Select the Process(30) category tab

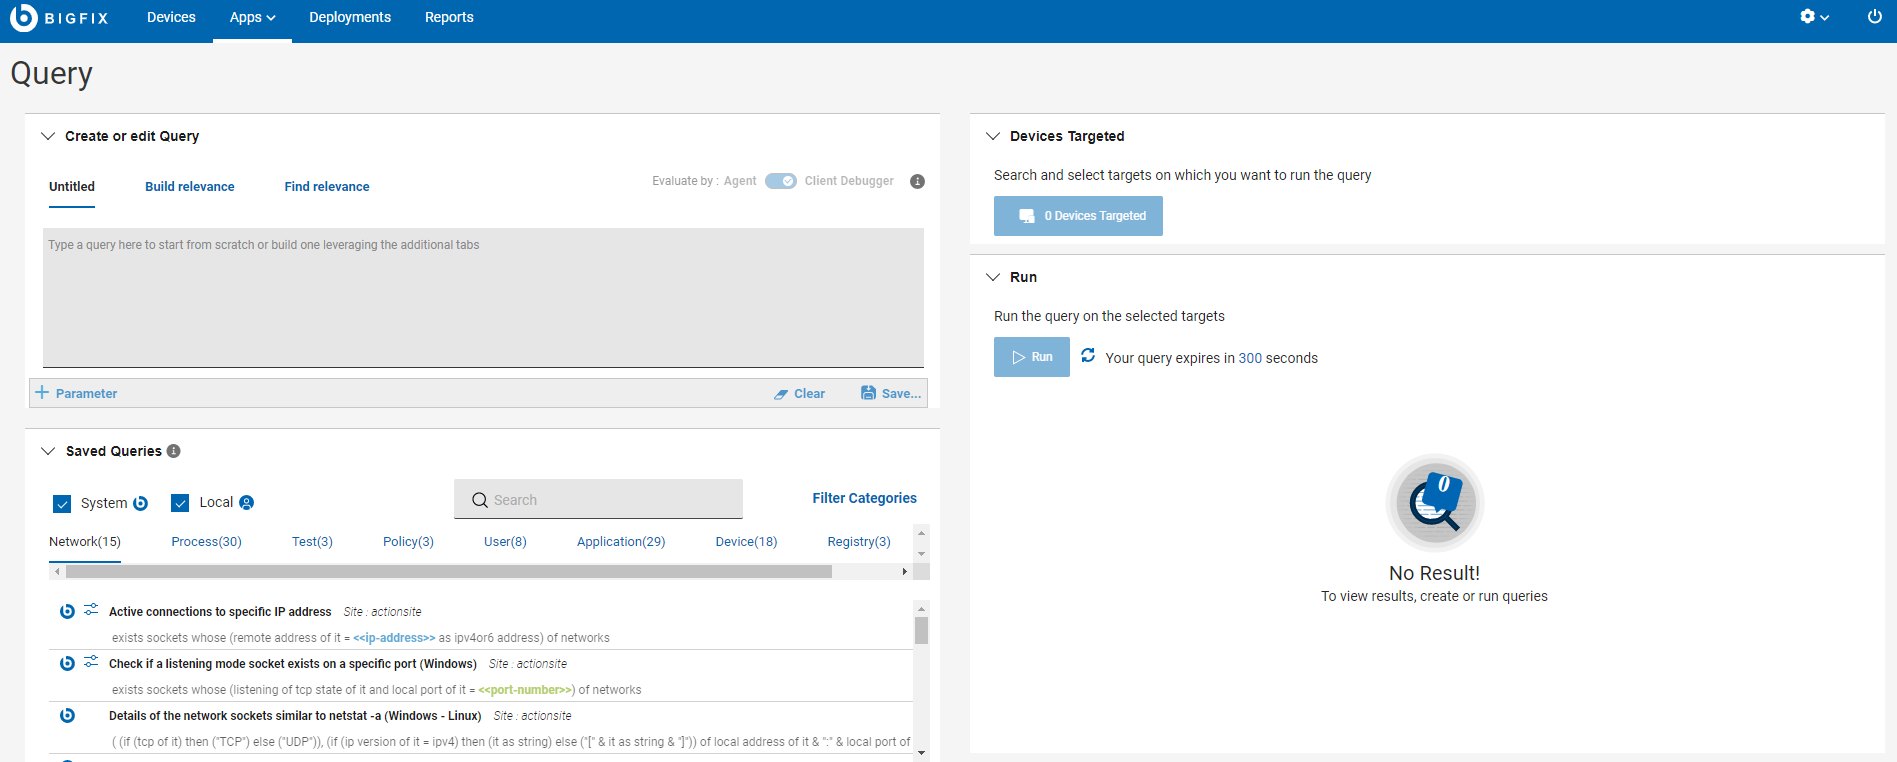(x=206, y=542)
